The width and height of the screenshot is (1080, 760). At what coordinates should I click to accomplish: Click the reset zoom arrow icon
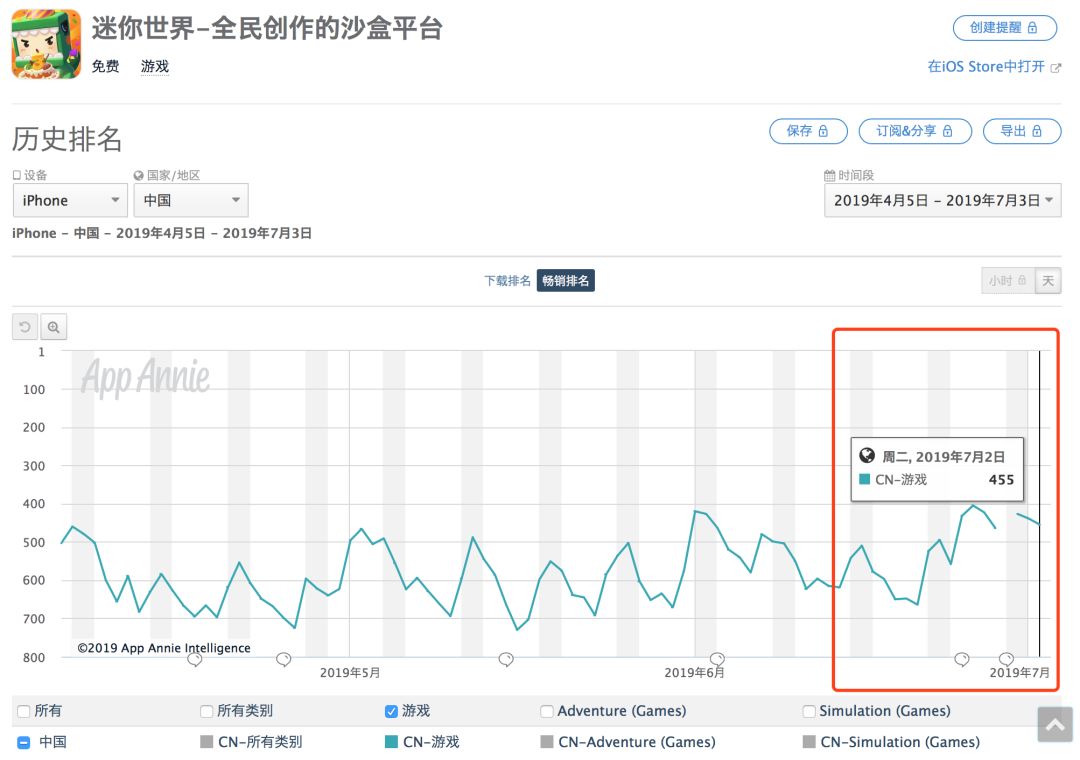(x=25, y=327)
